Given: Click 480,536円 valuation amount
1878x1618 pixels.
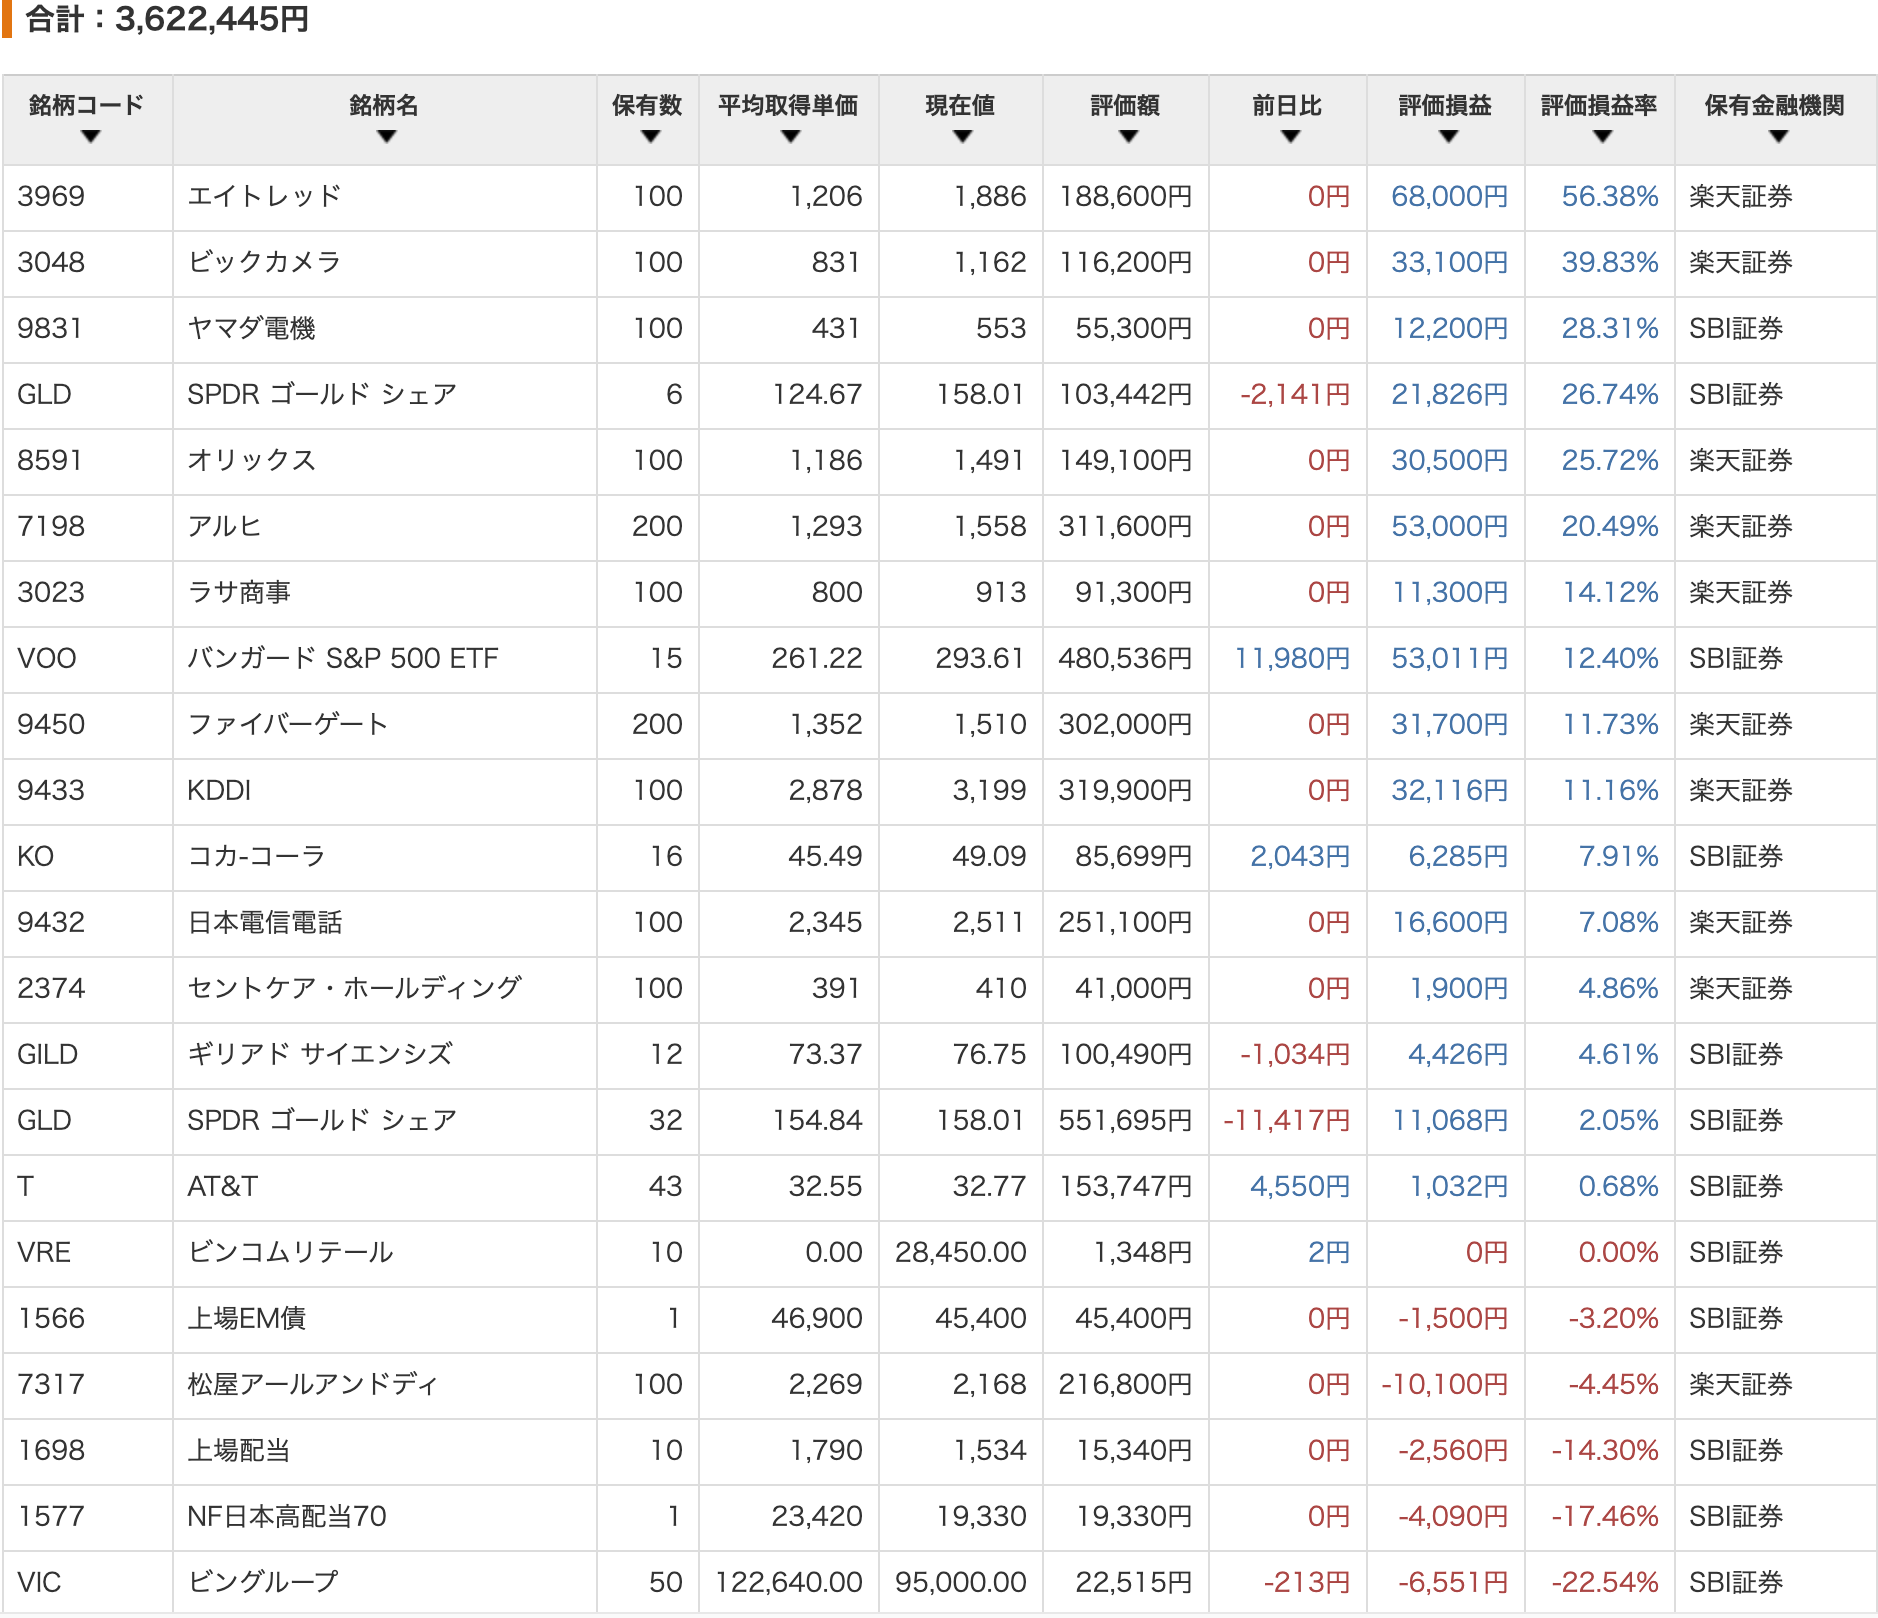Looking at the screenshot, I should coord(1125,658).
